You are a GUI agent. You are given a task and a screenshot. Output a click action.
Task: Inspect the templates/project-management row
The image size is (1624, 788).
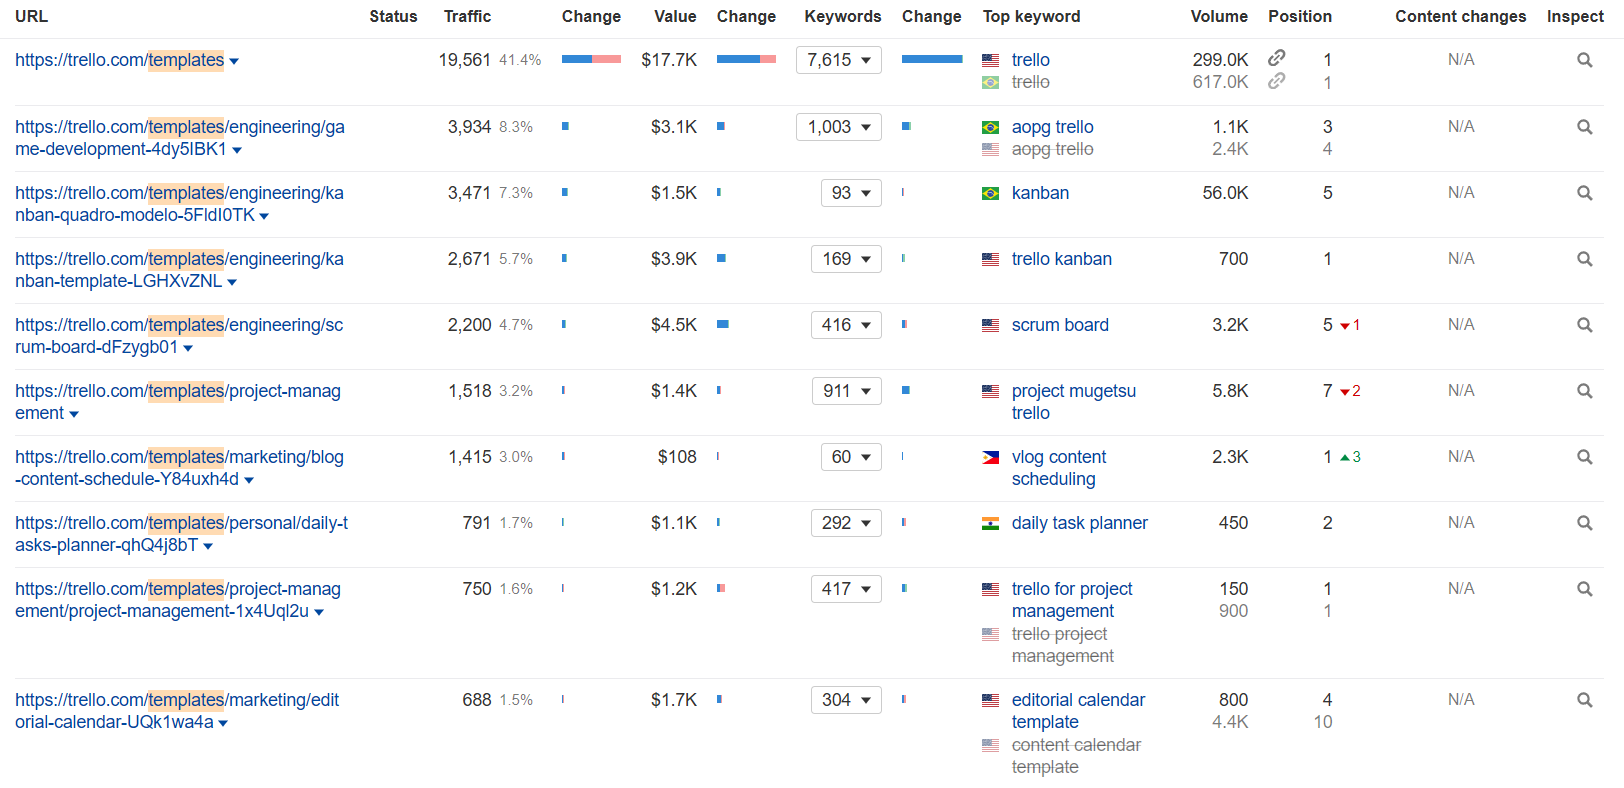point(1584,391)
